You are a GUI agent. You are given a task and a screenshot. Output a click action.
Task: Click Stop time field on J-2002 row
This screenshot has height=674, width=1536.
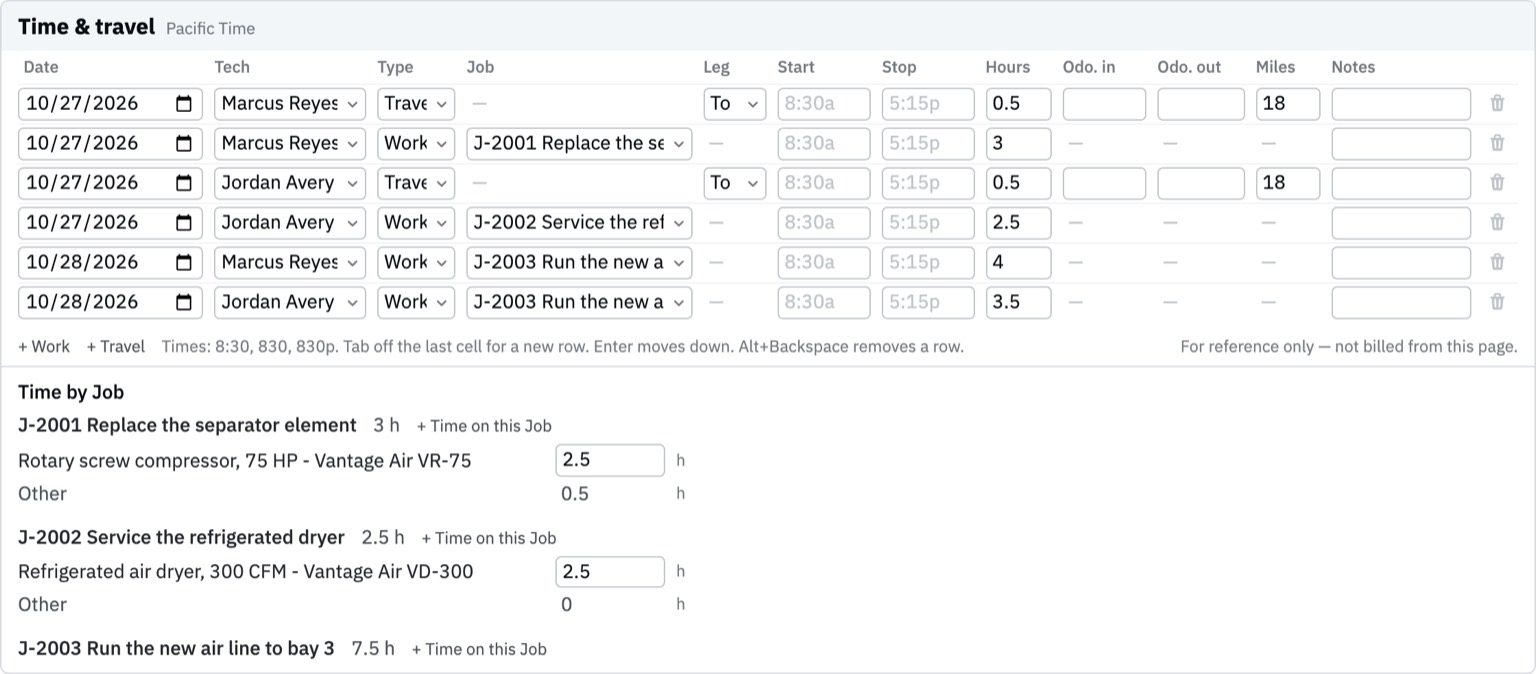tap(928, 222)
